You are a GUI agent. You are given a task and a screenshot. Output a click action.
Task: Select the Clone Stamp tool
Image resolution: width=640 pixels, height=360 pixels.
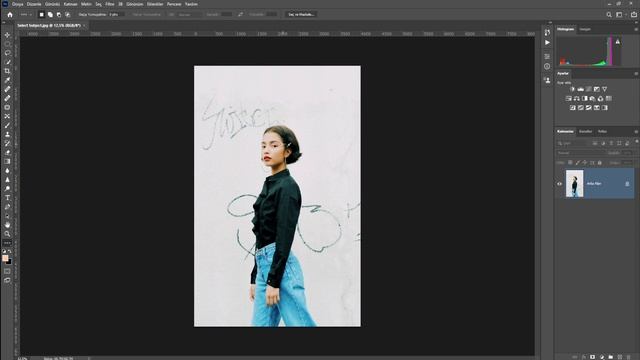(7, 134)
